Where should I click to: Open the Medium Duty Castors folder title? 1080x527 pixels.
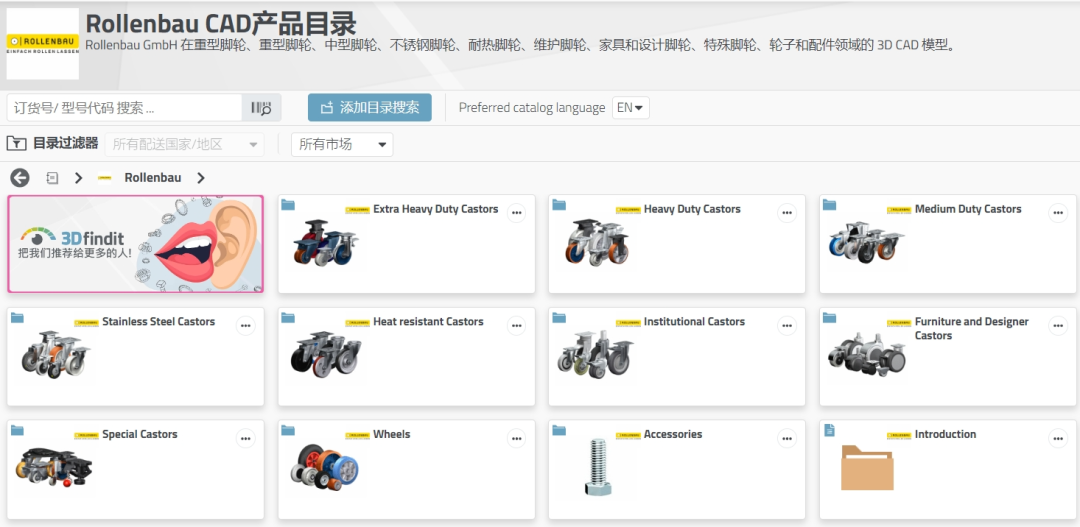pos(968,209)
